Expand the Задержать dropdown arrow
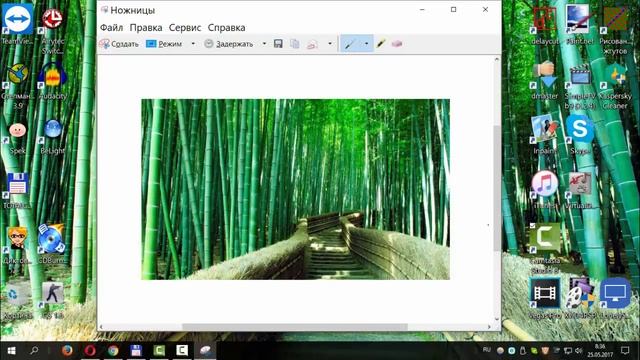The image size is (640, 360). click(x=264, y=44)
